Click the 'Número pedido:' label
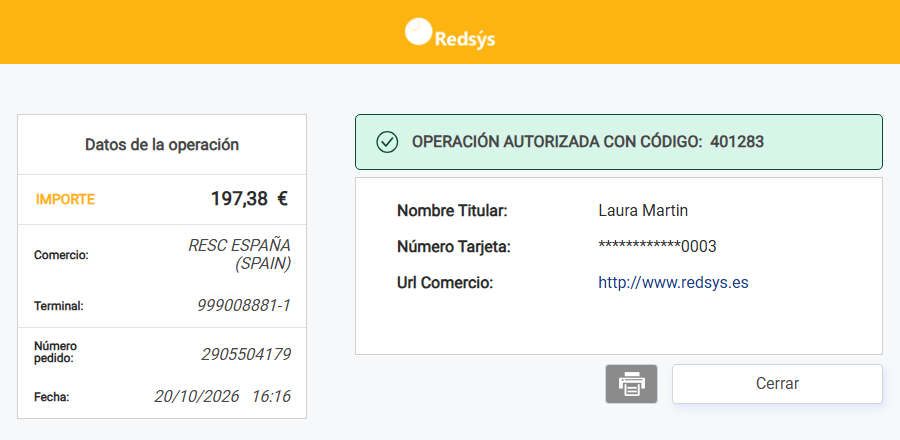The width and height of the screenshot is (900, 440). click(56, 352)
